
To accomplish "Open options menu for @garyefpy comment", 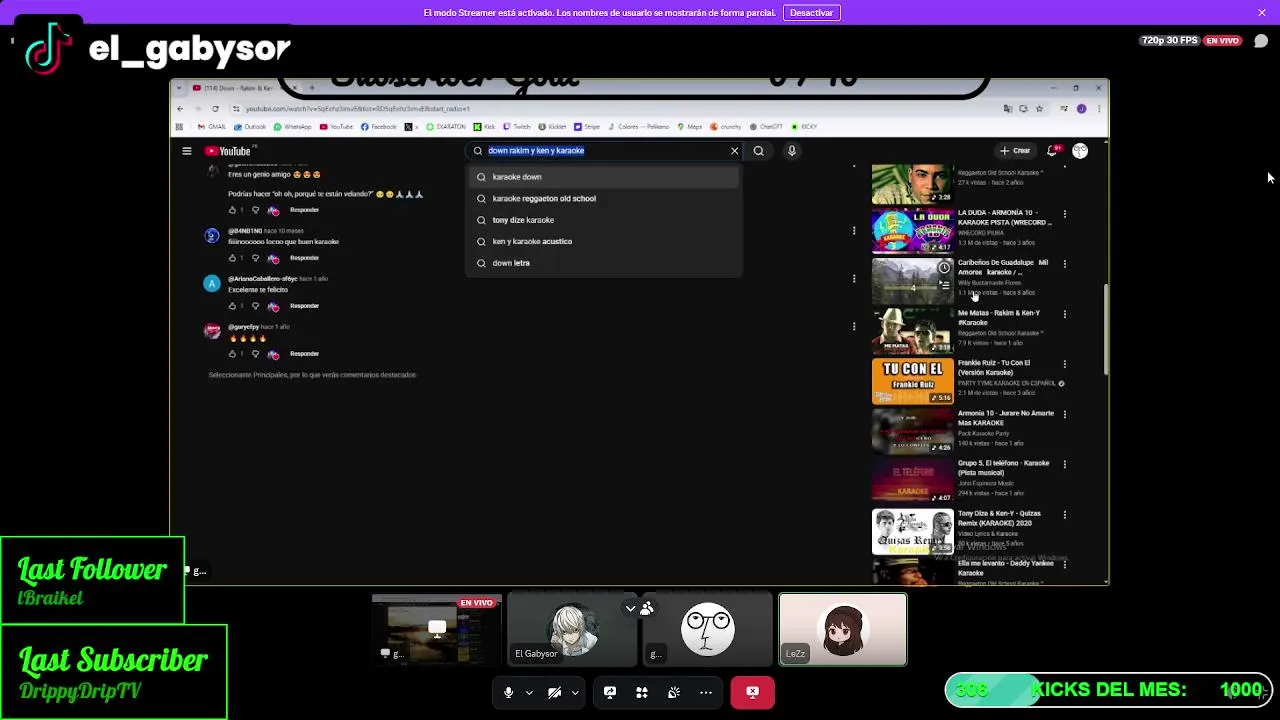I will [854, 327].
